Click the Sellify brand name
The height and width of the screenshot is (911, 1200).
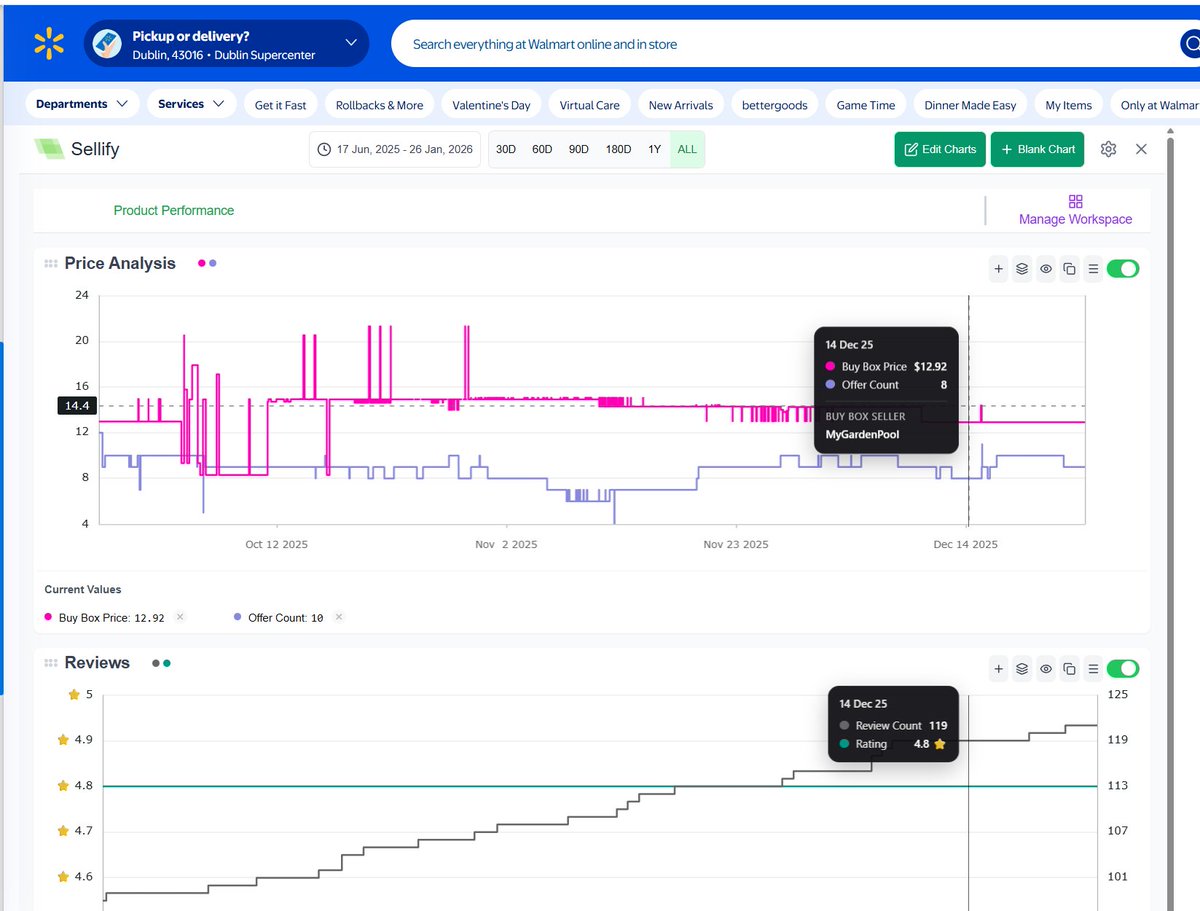[95, 149]
